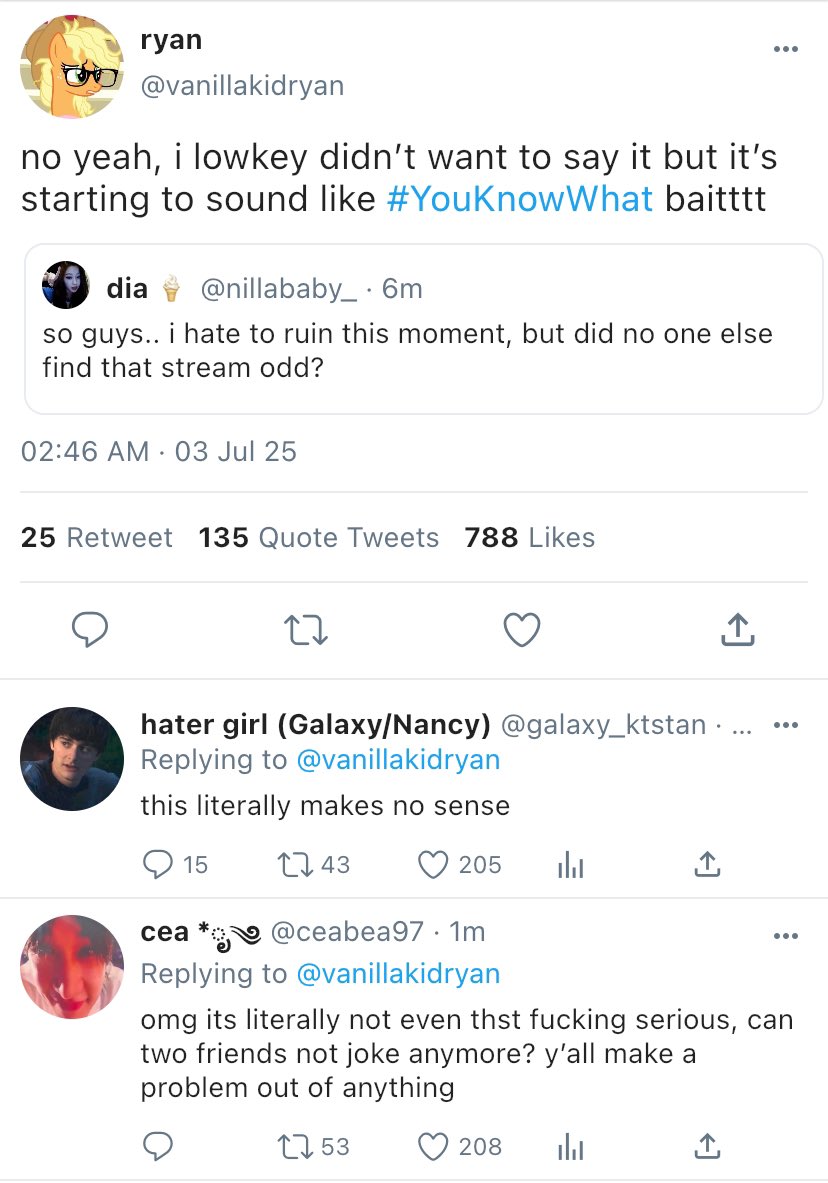Like cea's reply with 208 likes

pos(433,1146)
